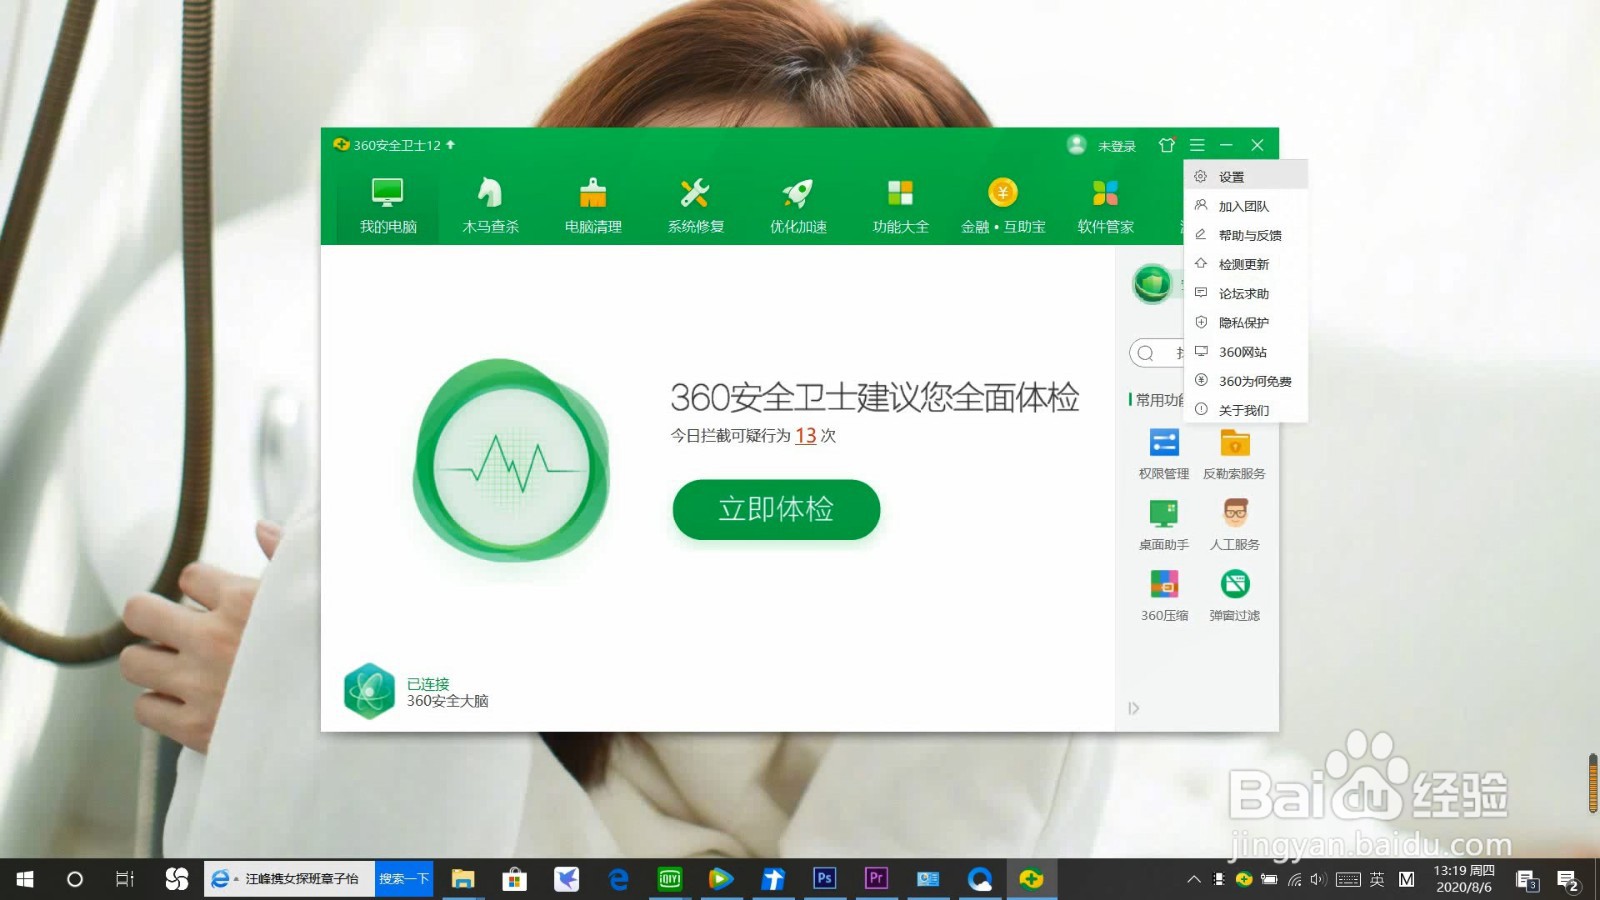The width and height of the screenshot is (1600, 900).
Task: Open 系统修复 system repair
Action: (696, 205)
